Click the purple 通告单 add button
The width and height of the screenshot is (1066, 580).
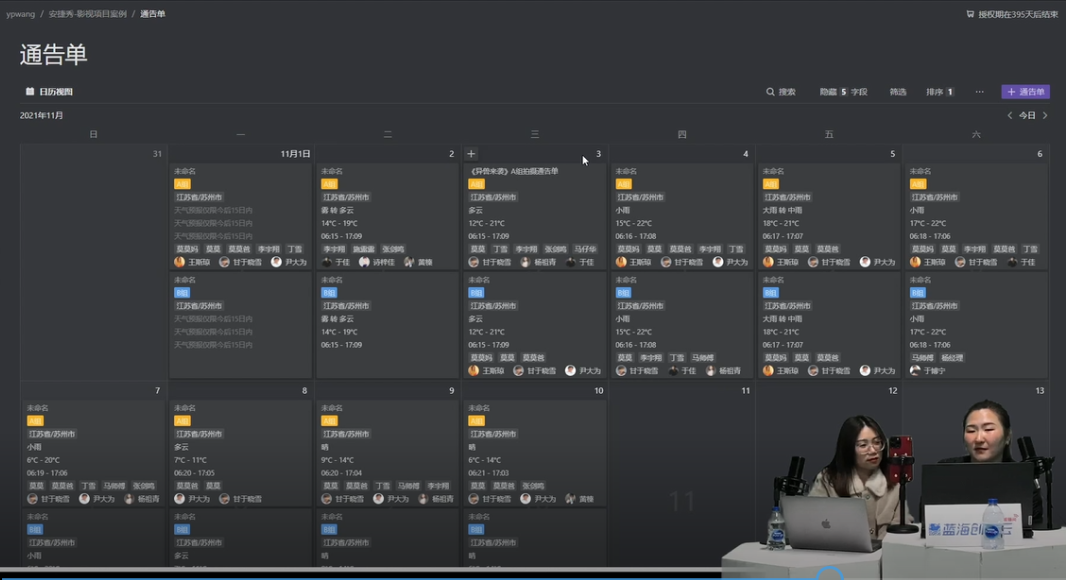(x=1025, y=92)
